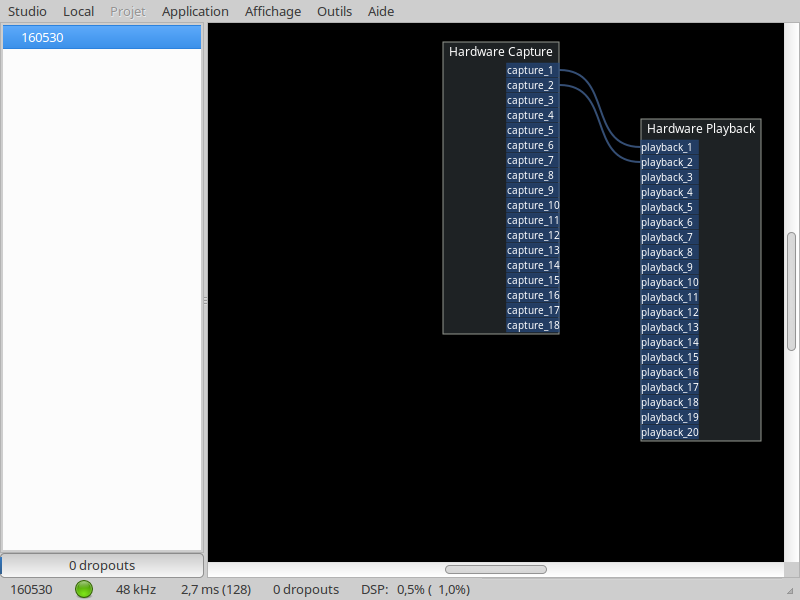Select port playback_16
Image resolution: width=800 pixels, height=600 pixels.
coord(669,372)
